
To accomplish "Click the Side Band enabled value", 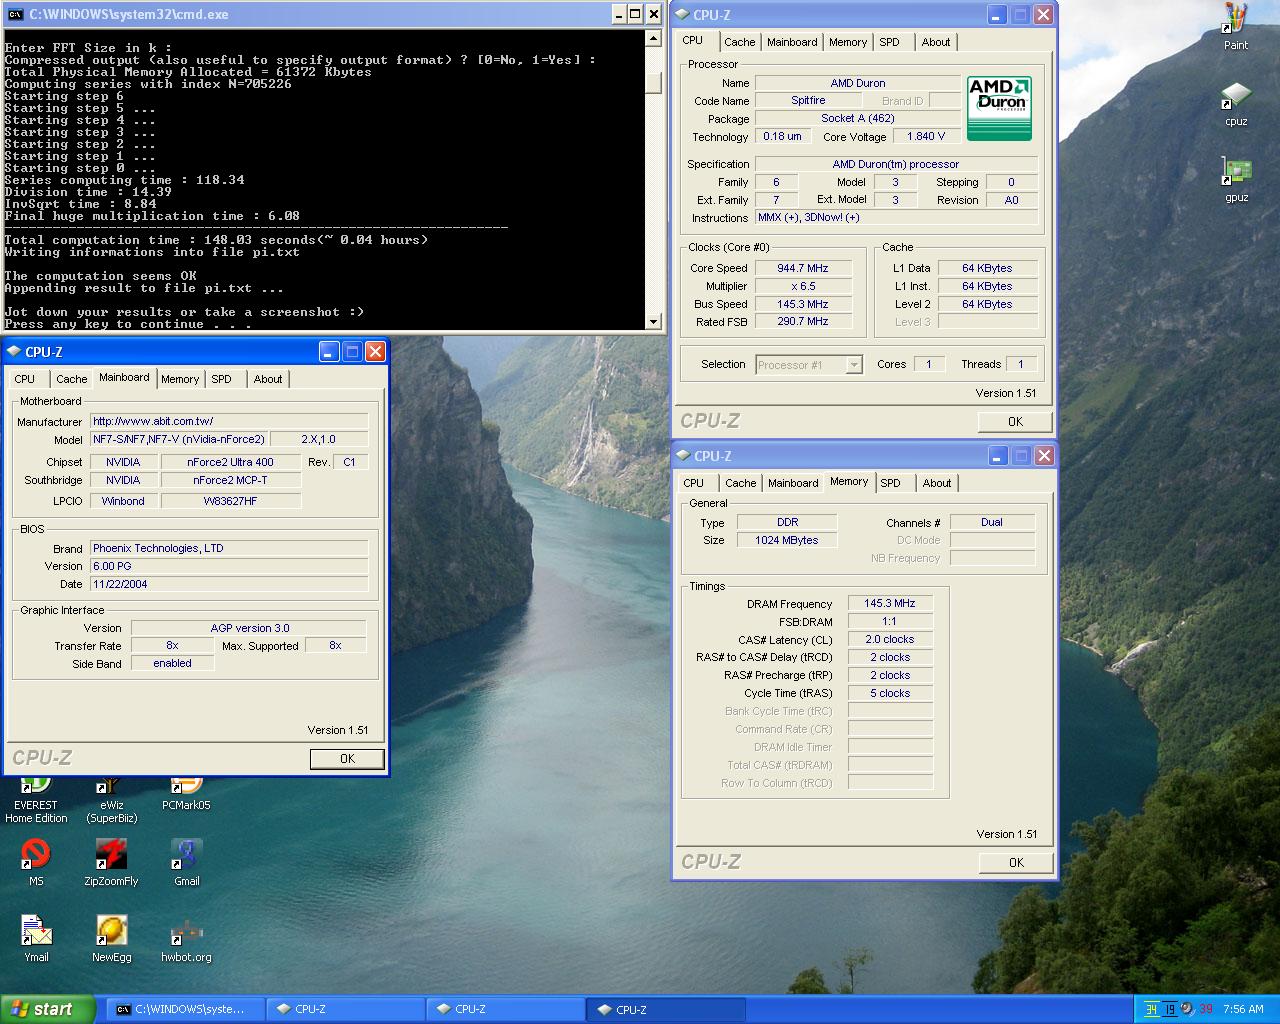I will (172, 663).
